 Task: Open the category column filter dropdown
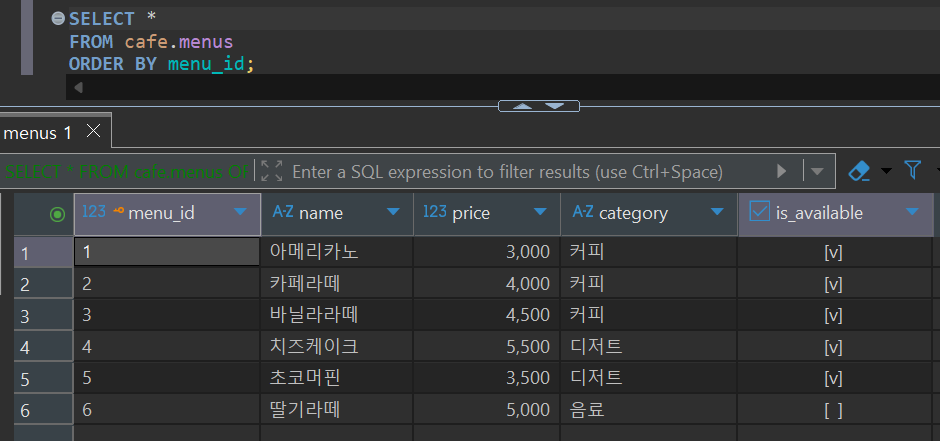(716, 212)
